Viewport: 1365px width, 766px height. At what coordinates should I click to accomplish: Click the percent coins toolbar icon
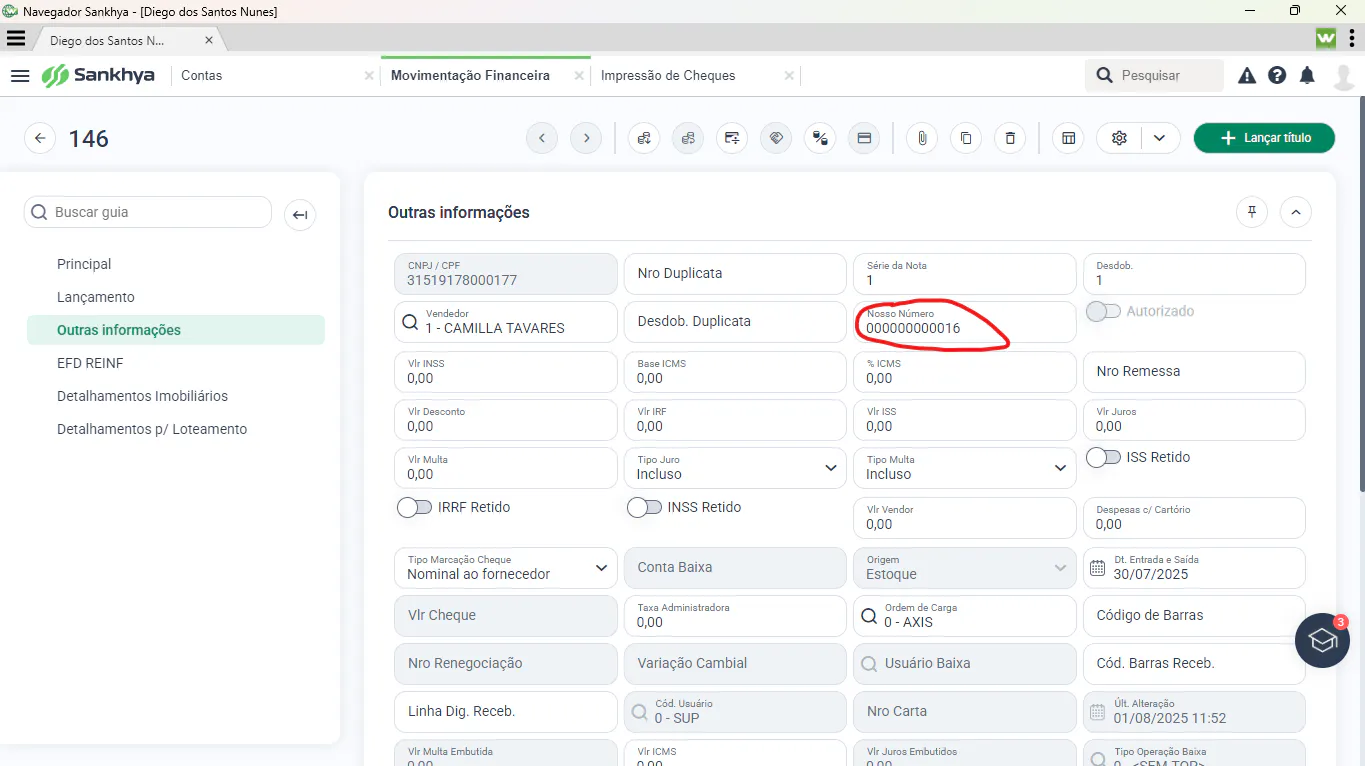pos(820,138)
